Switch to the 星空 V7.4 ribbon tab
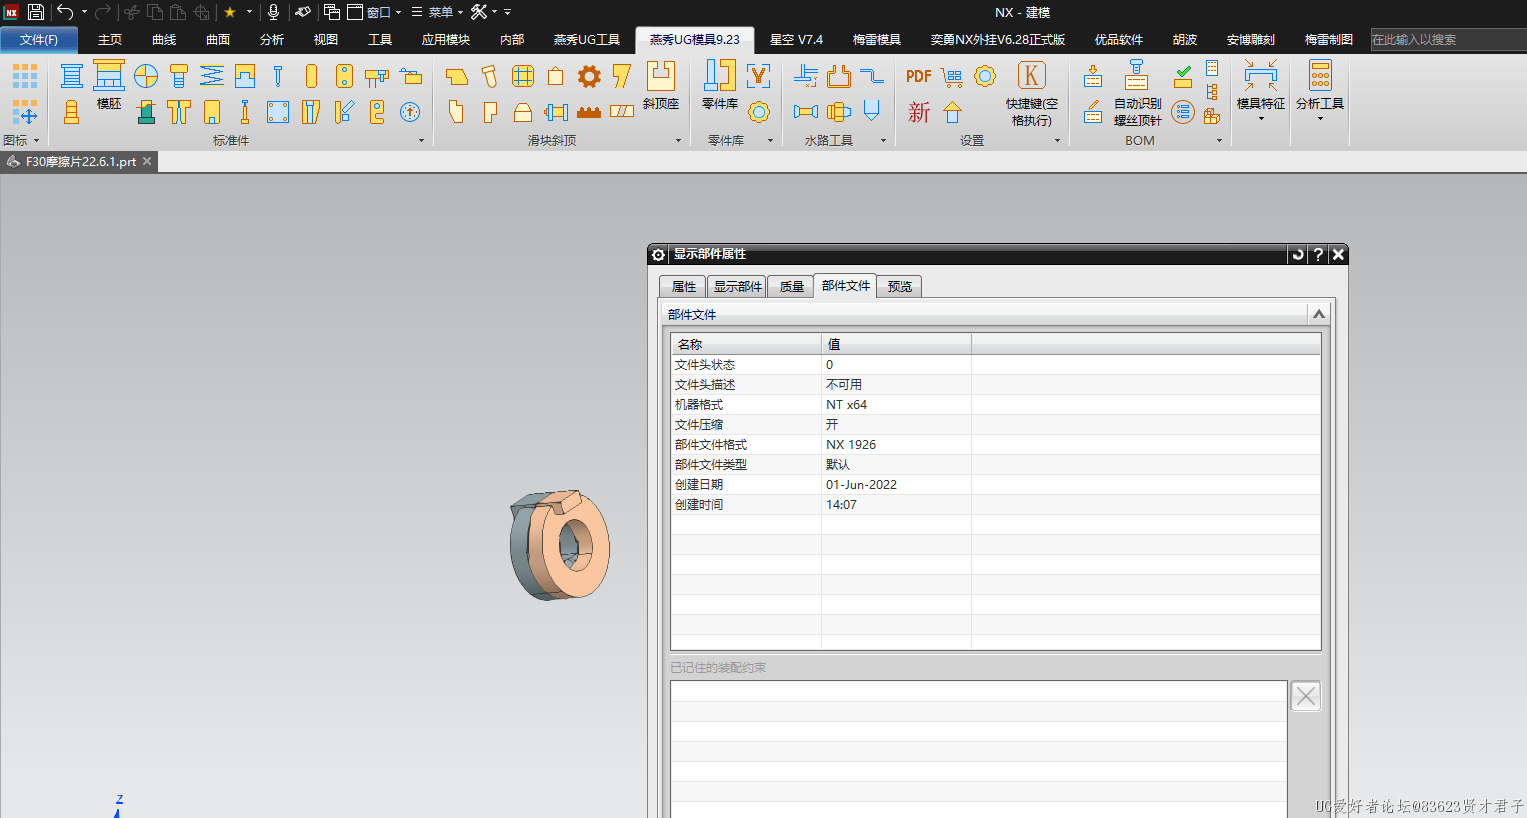This screenshot has height=818, width=1527. click(x=796, y=40)
